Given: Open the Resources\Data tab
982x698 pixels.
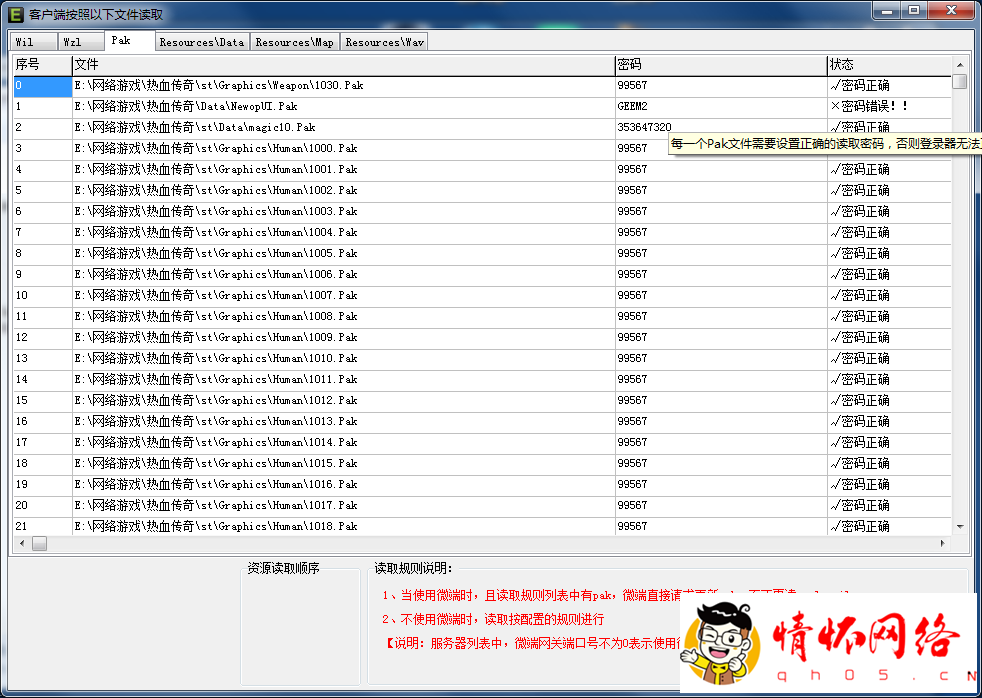Looking at the screenshot, I should [202, 42].
